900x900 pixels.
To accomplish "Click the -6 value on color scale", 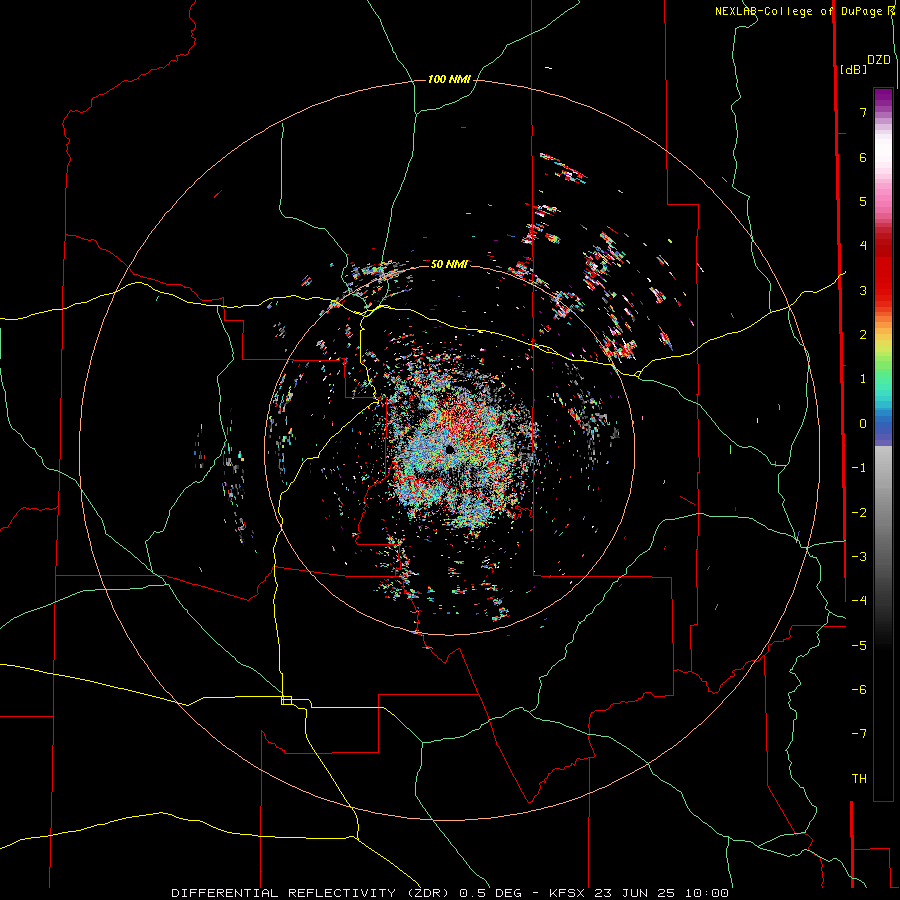I will point(859,690).
